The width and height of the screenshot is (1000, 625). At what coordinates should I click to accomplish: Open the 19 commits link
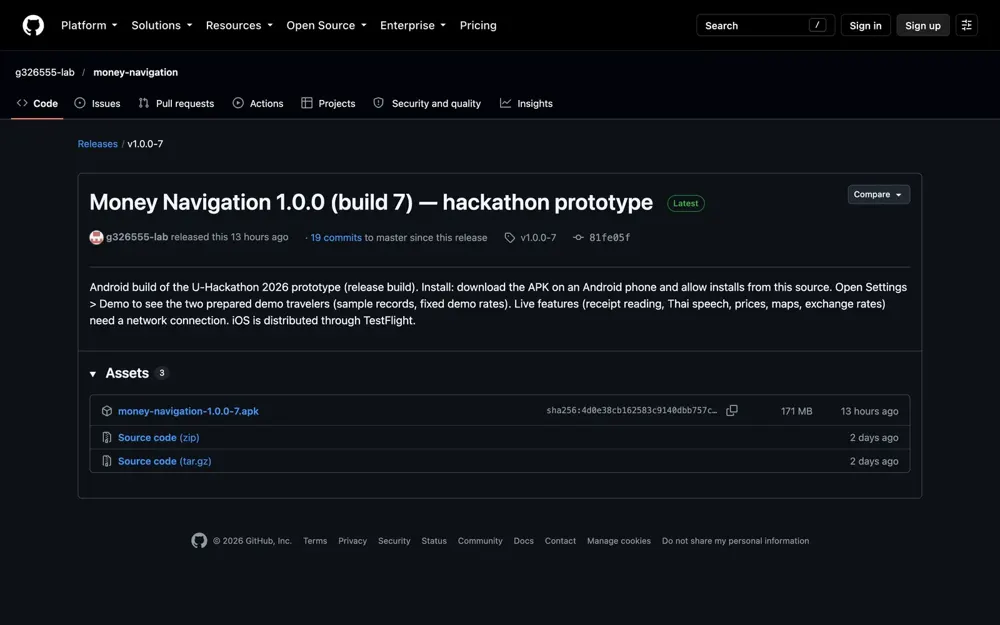[x=336, y=237]
